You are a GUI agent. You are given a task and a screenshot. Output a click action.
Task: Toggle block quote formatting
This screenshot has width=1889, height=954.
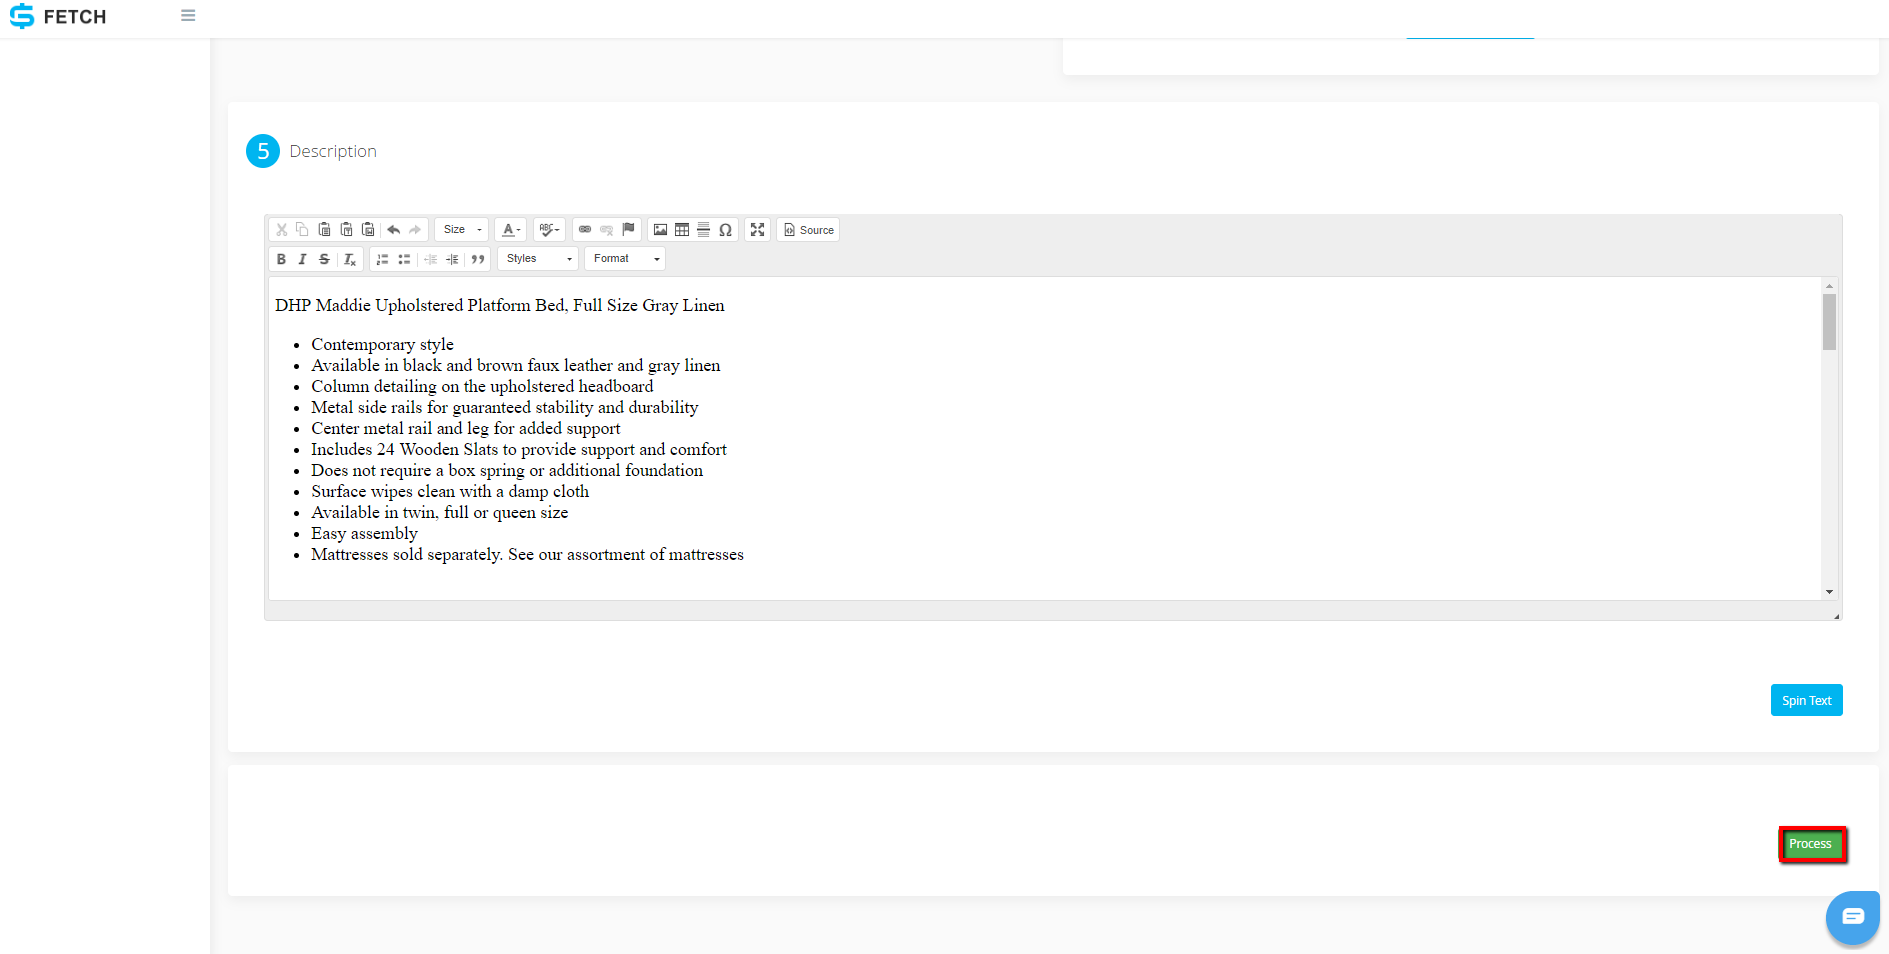point(478,259)
